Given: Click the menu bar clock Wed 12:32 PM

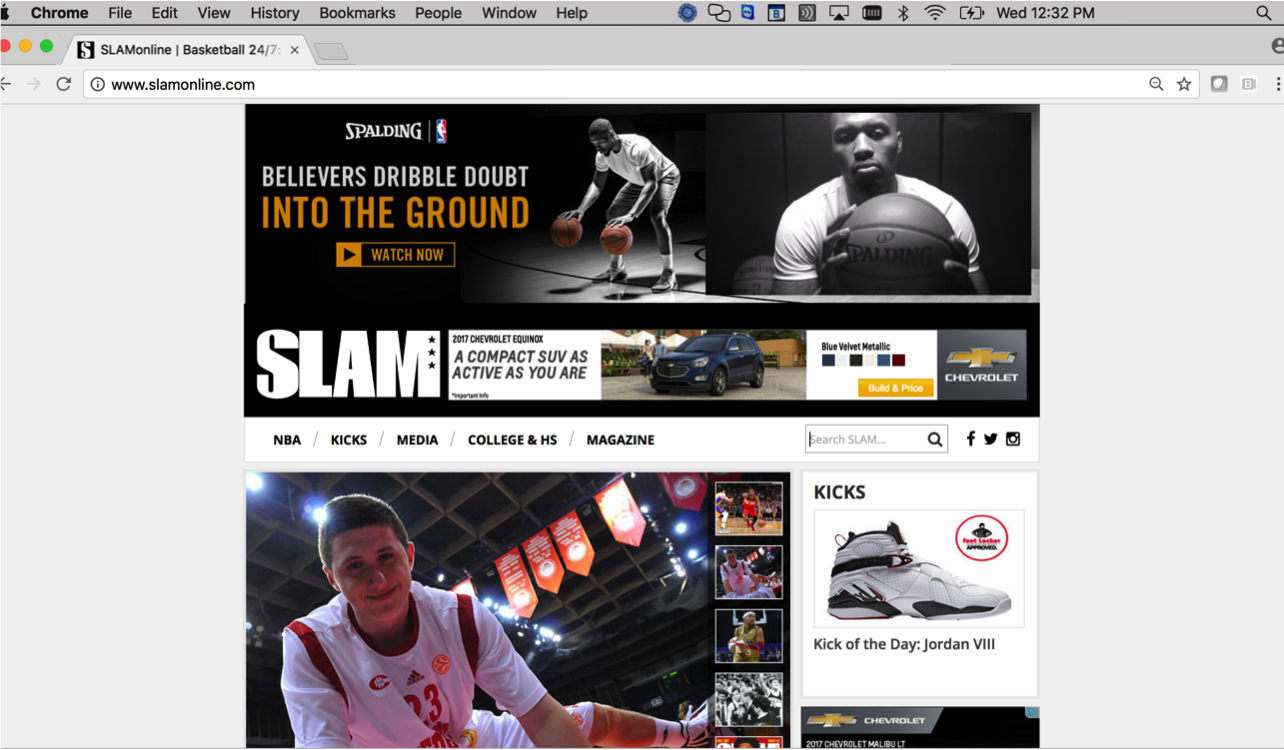Looking at the screenshot, I should pyautogui.click(x=1045, y=13).
